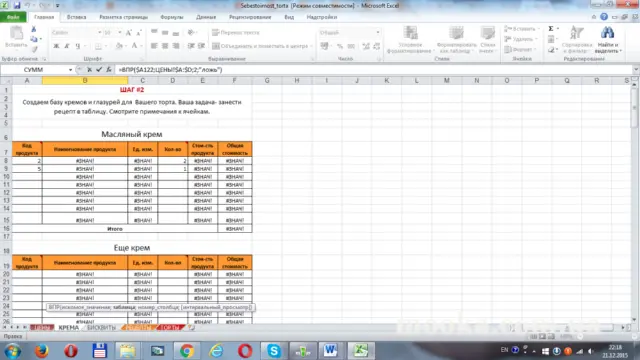The height and width of the screenshot is (360, 640).
Task: Expand the Name Box dropdown arrow
Action: point(70,70)
